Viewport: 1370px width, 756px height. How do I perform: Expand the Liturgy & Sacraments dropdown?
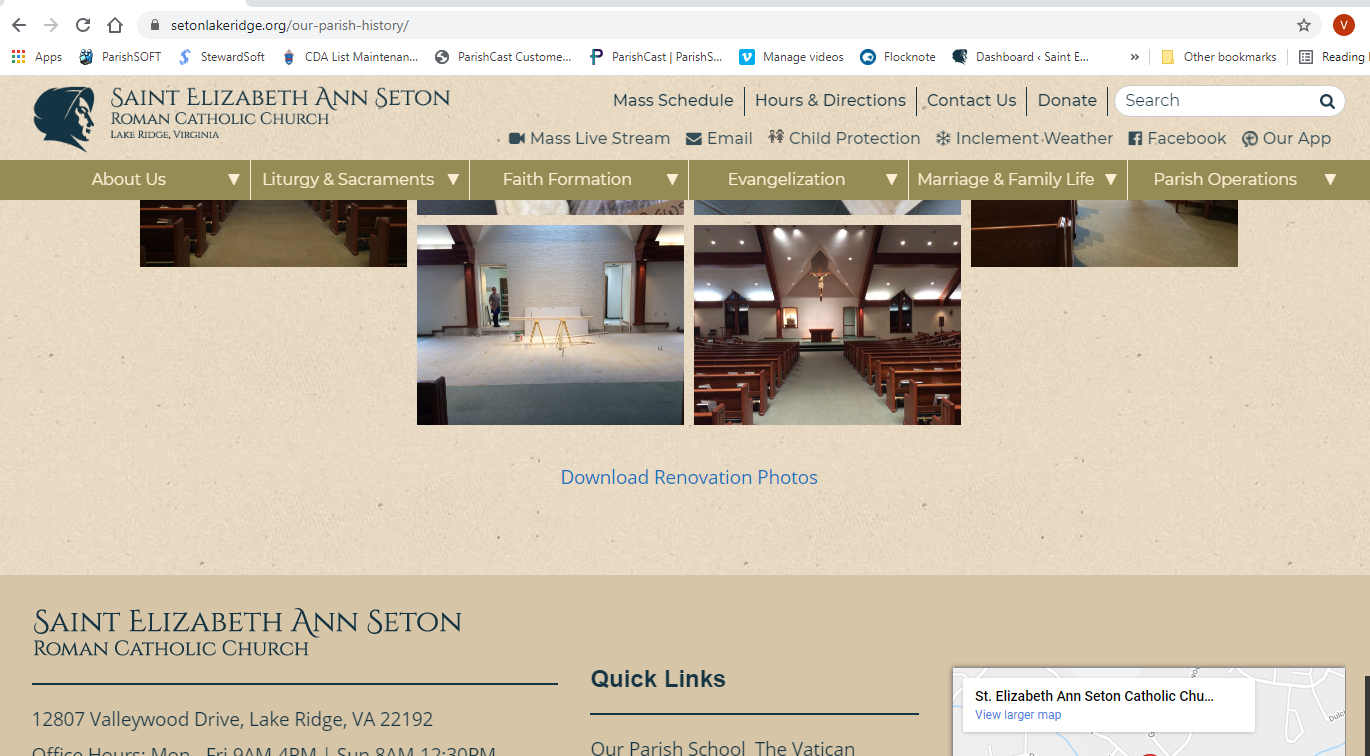click(x=453, y=180)
